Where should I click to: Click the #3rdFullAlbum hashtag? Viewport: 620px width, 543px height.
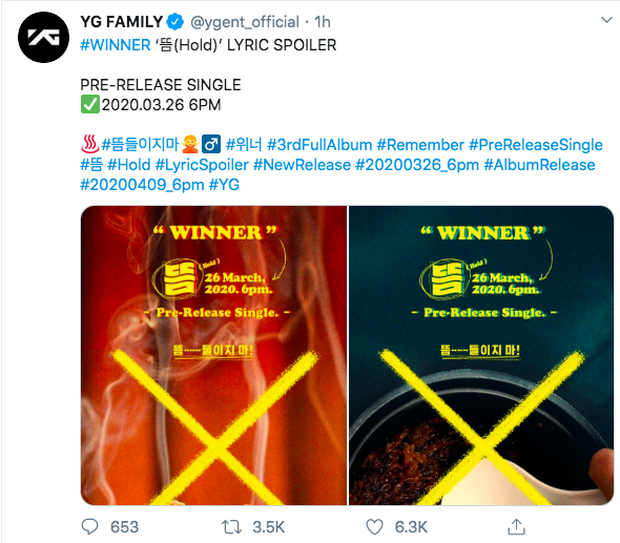click(319, 145)
